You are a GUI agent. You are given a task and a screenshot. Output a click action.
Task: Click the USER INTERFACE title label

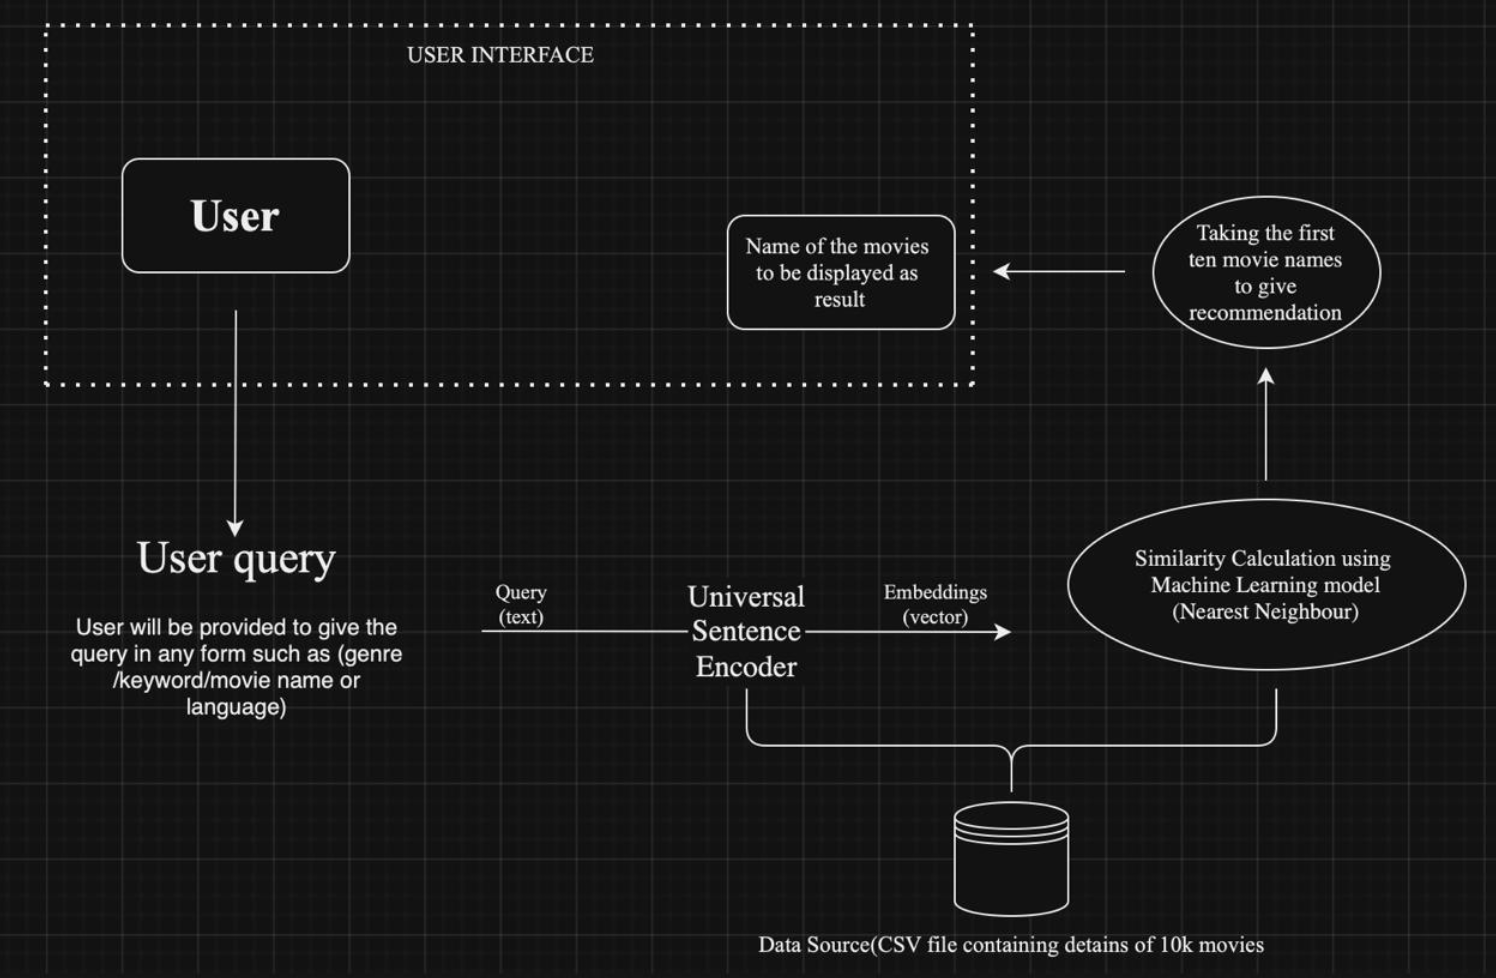click(x=500, y=55)
